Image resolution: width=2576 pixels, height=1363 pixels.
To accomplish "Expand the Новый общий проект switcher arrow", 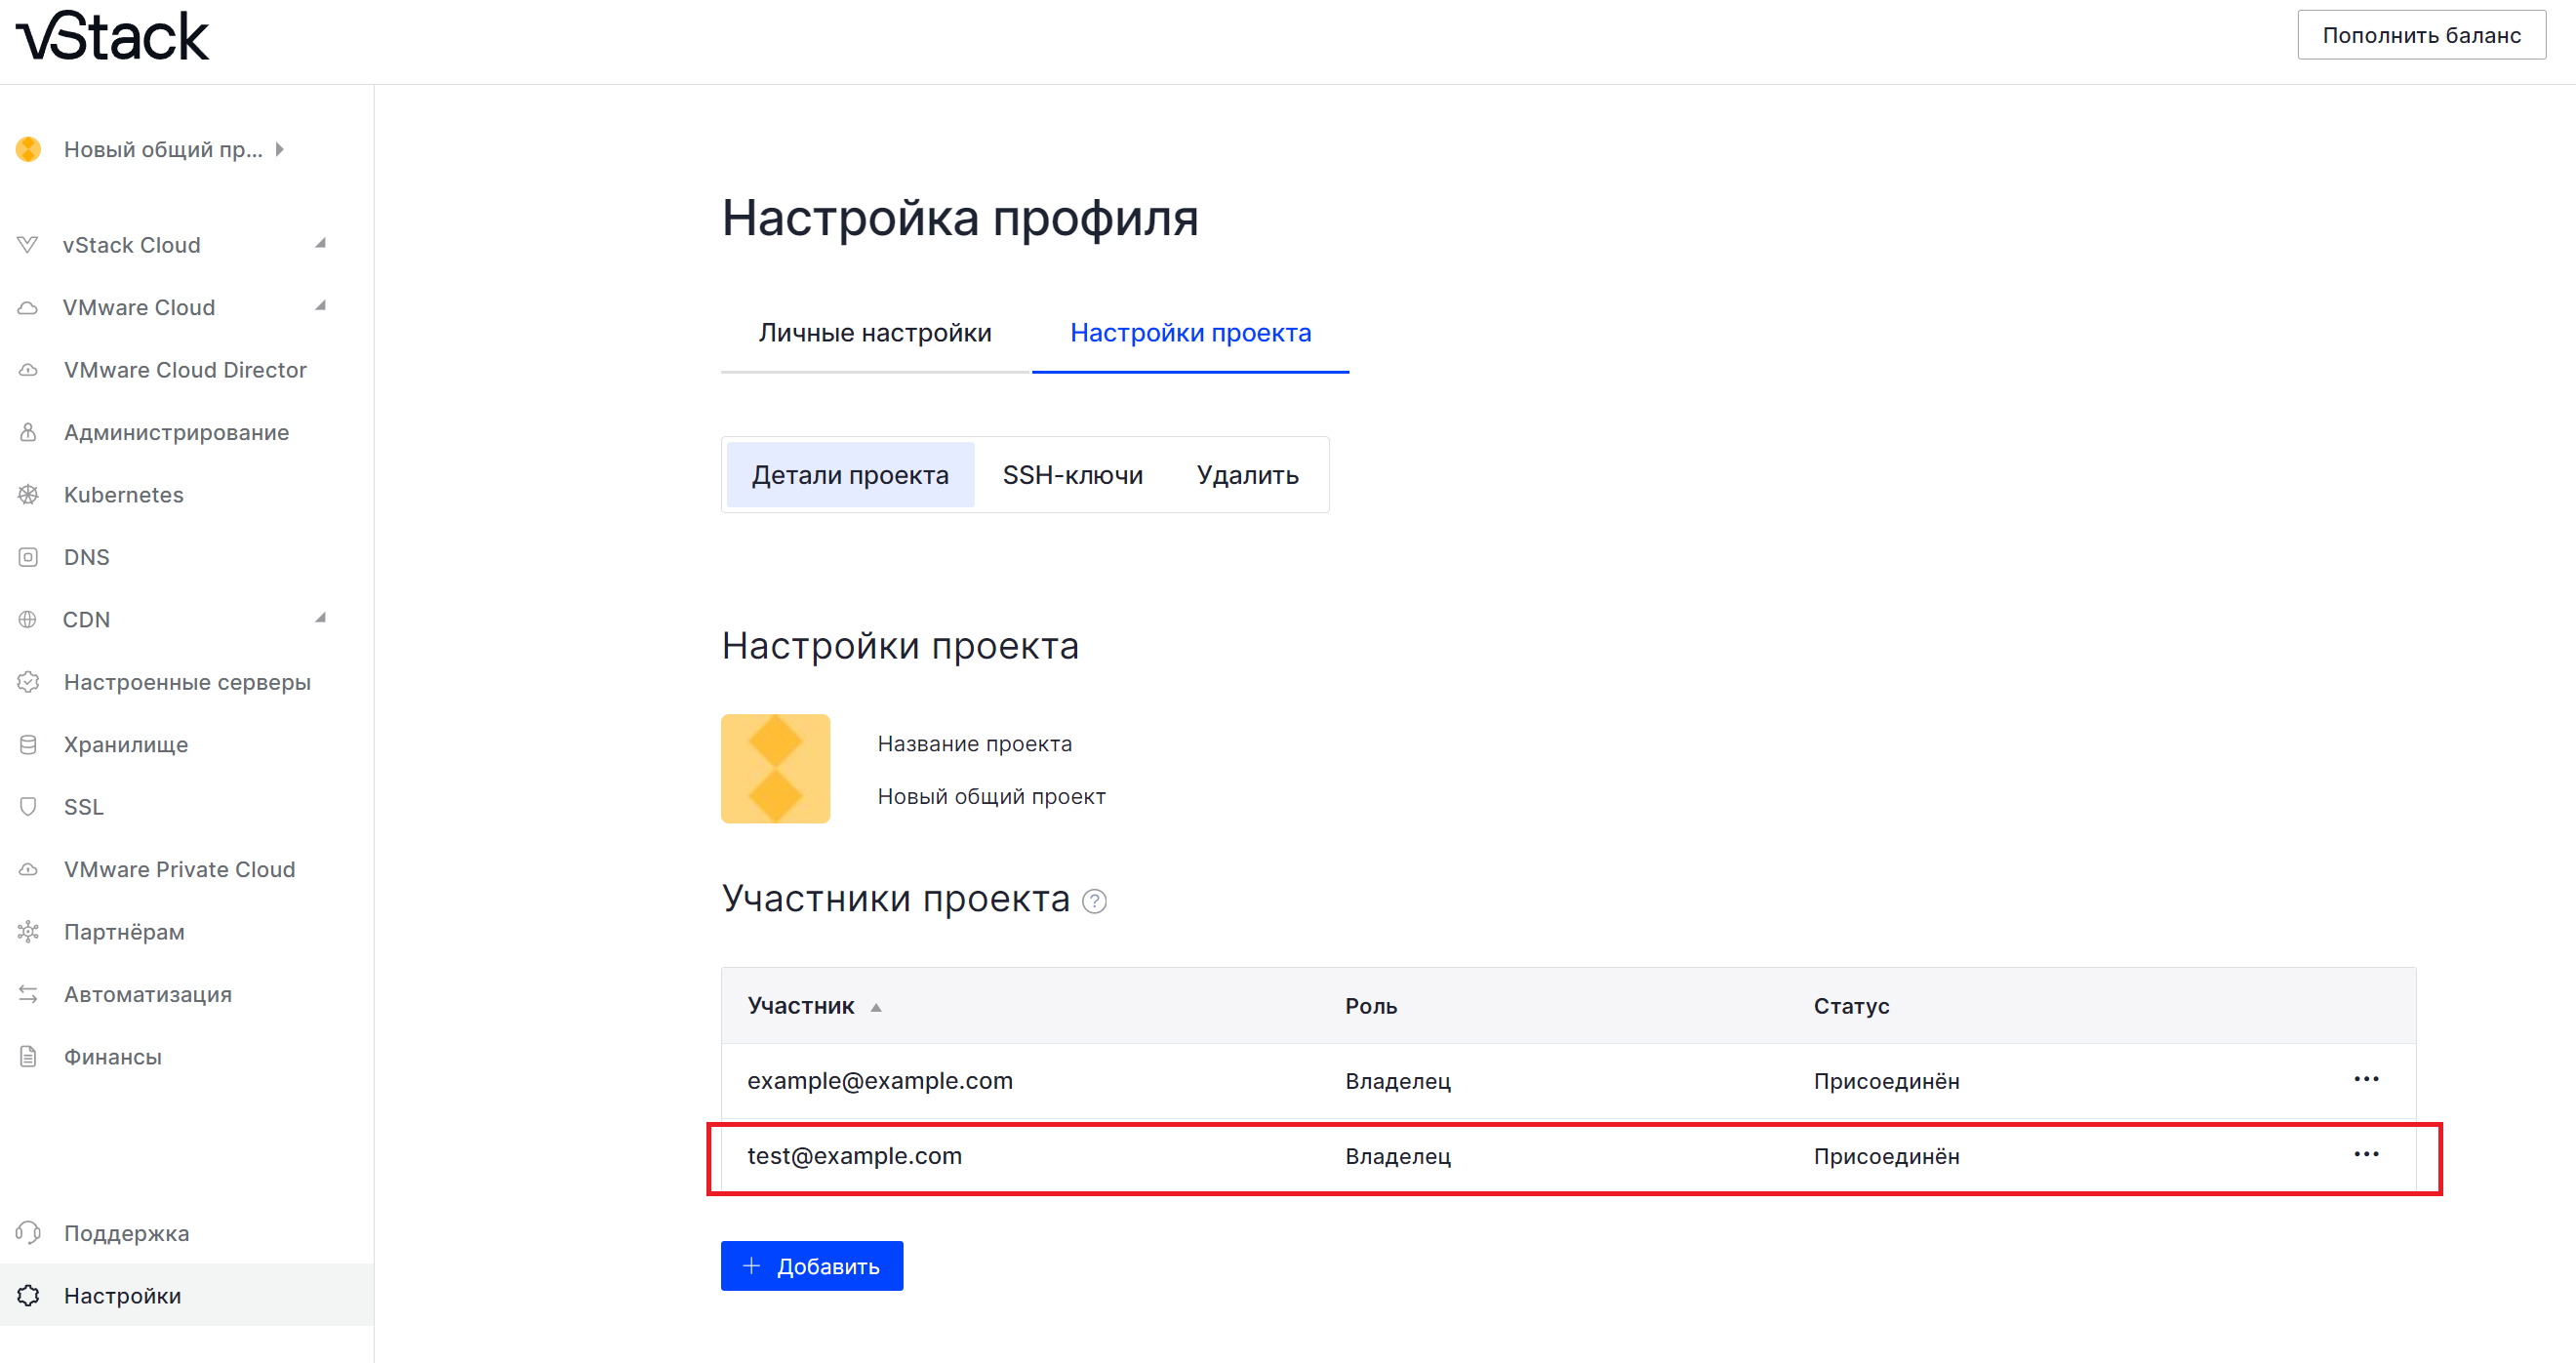I will coord(280,149).
